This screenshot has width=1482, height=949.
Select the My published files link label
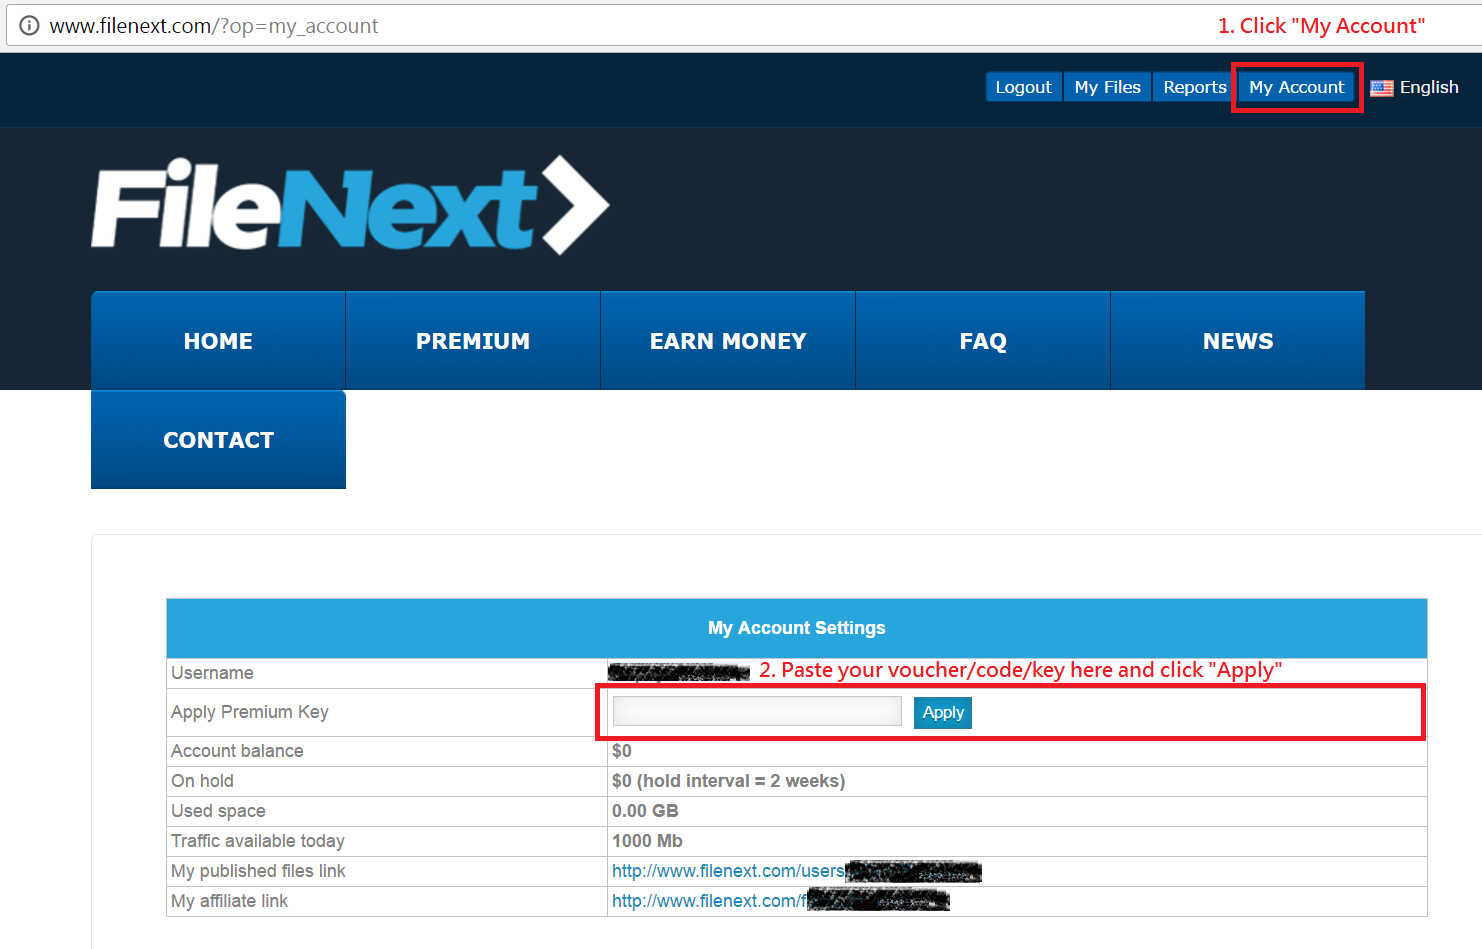coord(258,871)
